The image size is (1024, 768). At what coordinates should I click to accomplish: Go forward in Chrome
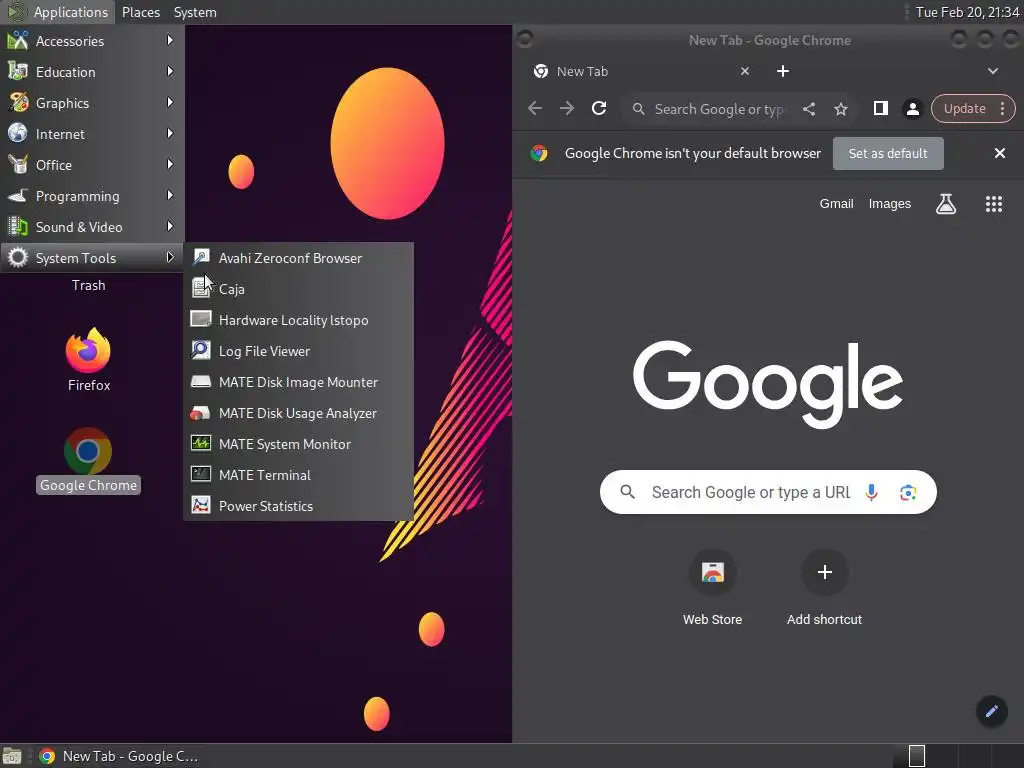pyautogui.click(x=567, y=108)
